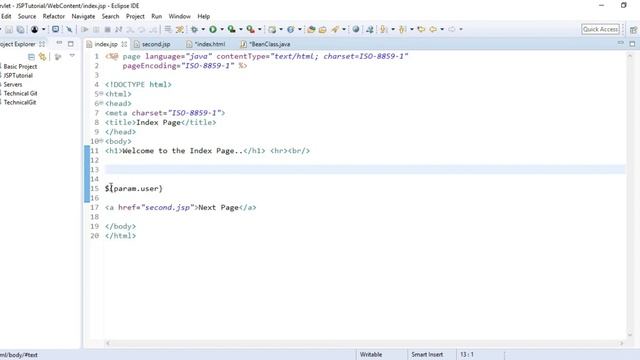Open Back history dropdown arrow
This screenshot has height=360, width=640.
point(442,29)
